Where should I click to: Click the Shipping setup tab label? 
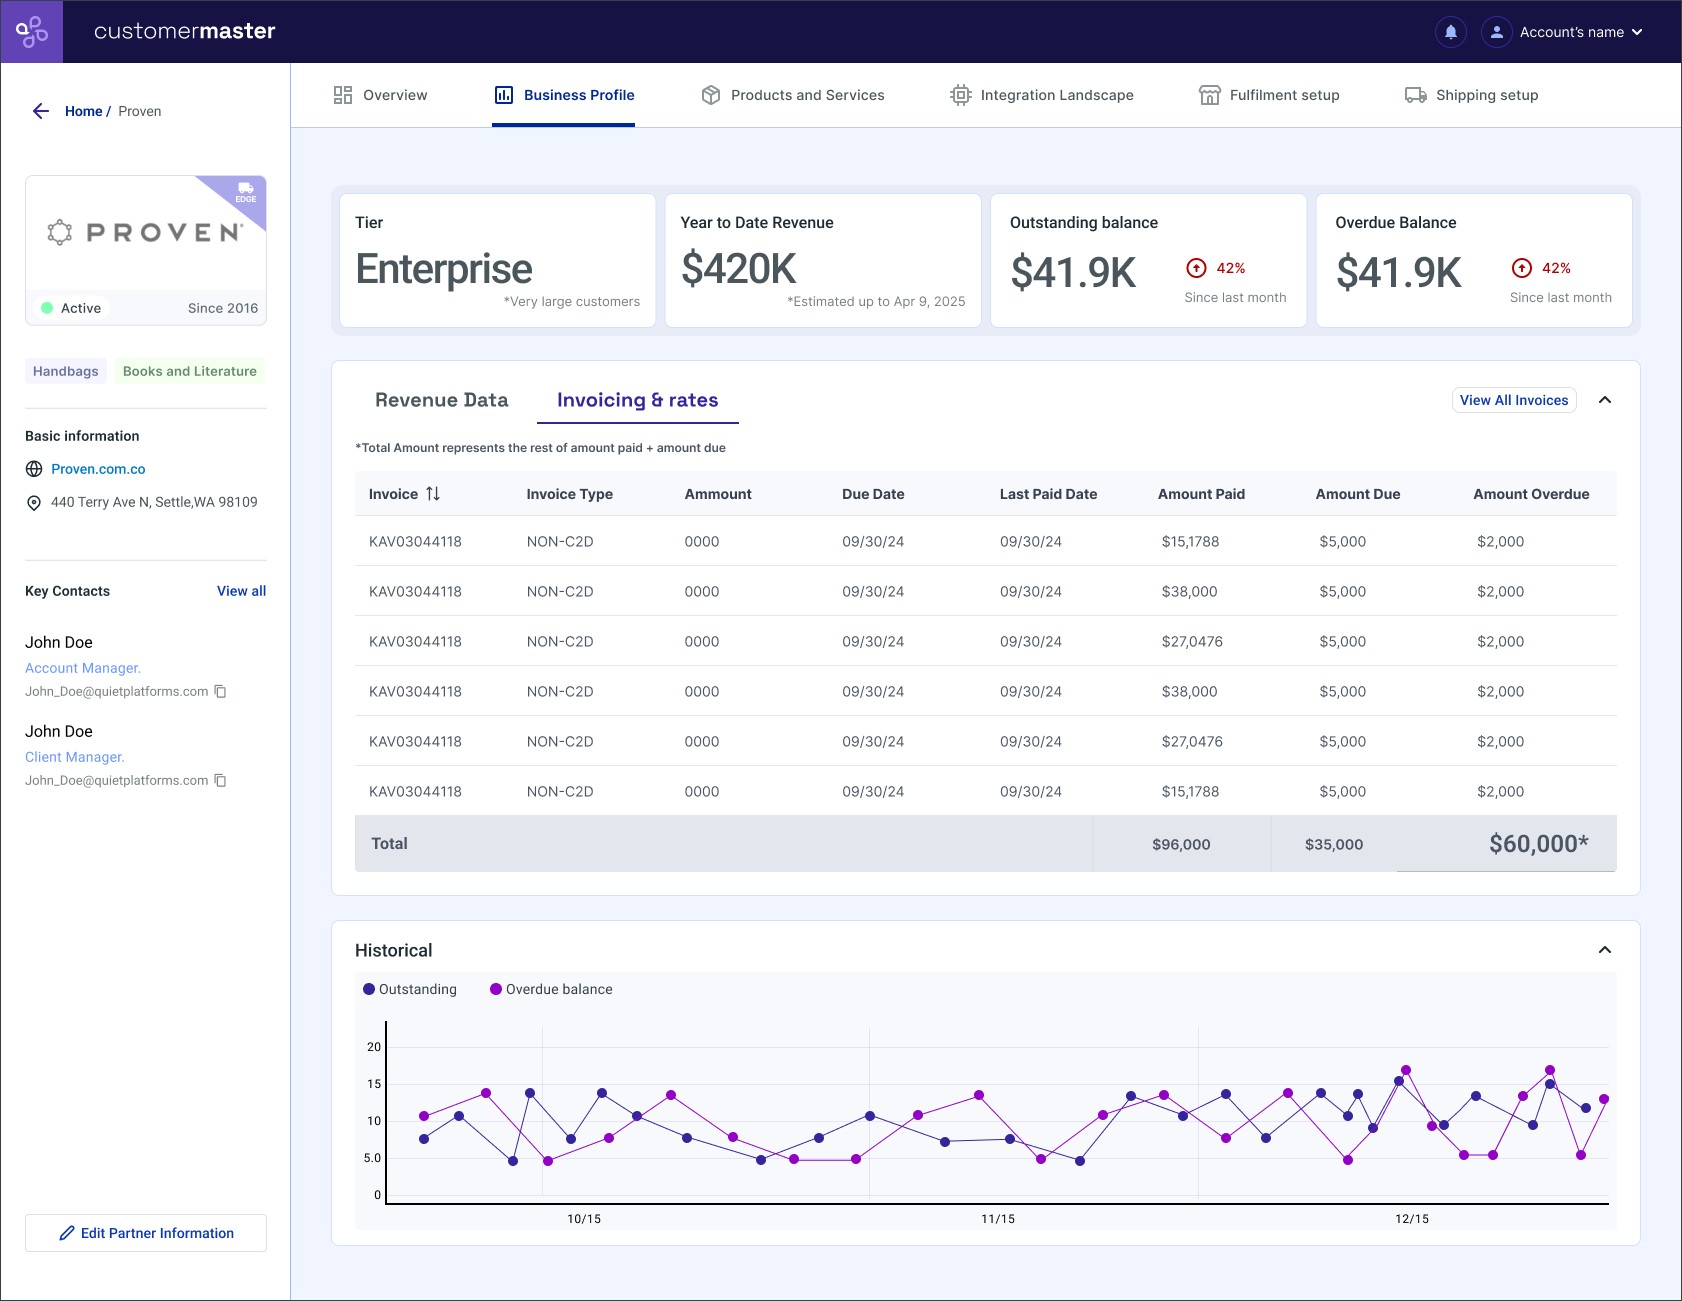pyautogui.click(x=1487, y=95)
